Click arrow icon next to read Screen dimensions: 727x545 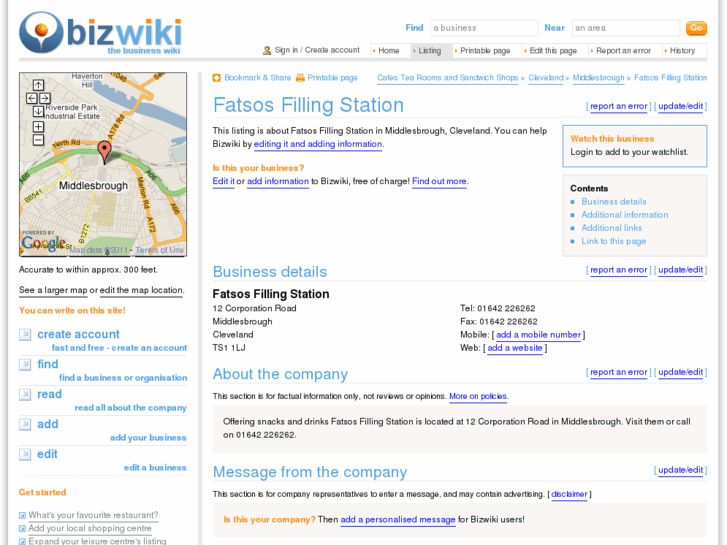point(25,394)
